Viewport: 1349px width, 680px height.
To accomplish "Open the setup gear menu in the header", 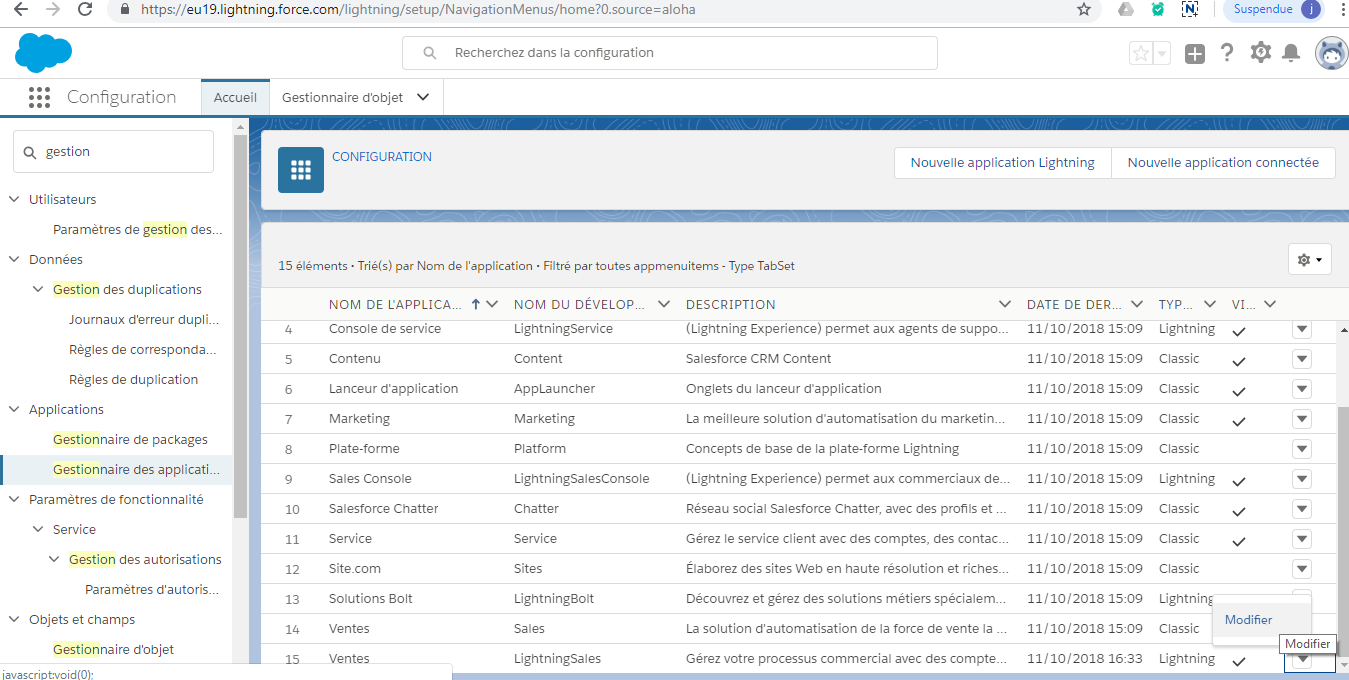I will (x=1261, y=53).
